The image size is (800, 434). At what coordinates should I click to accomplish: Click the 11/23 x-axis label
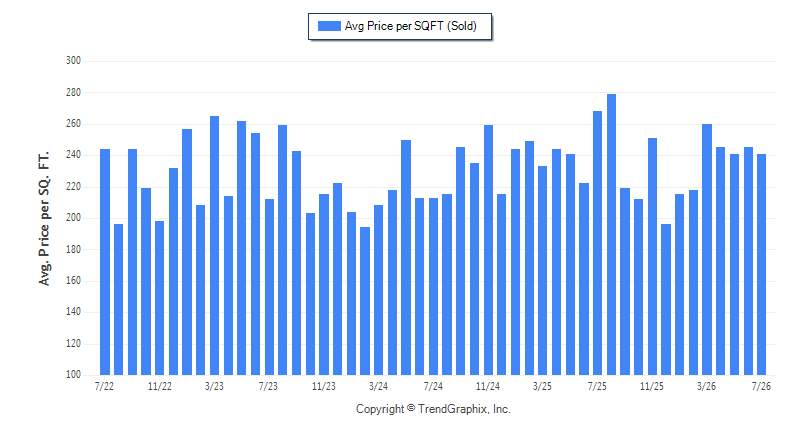(x=323, y=387)
